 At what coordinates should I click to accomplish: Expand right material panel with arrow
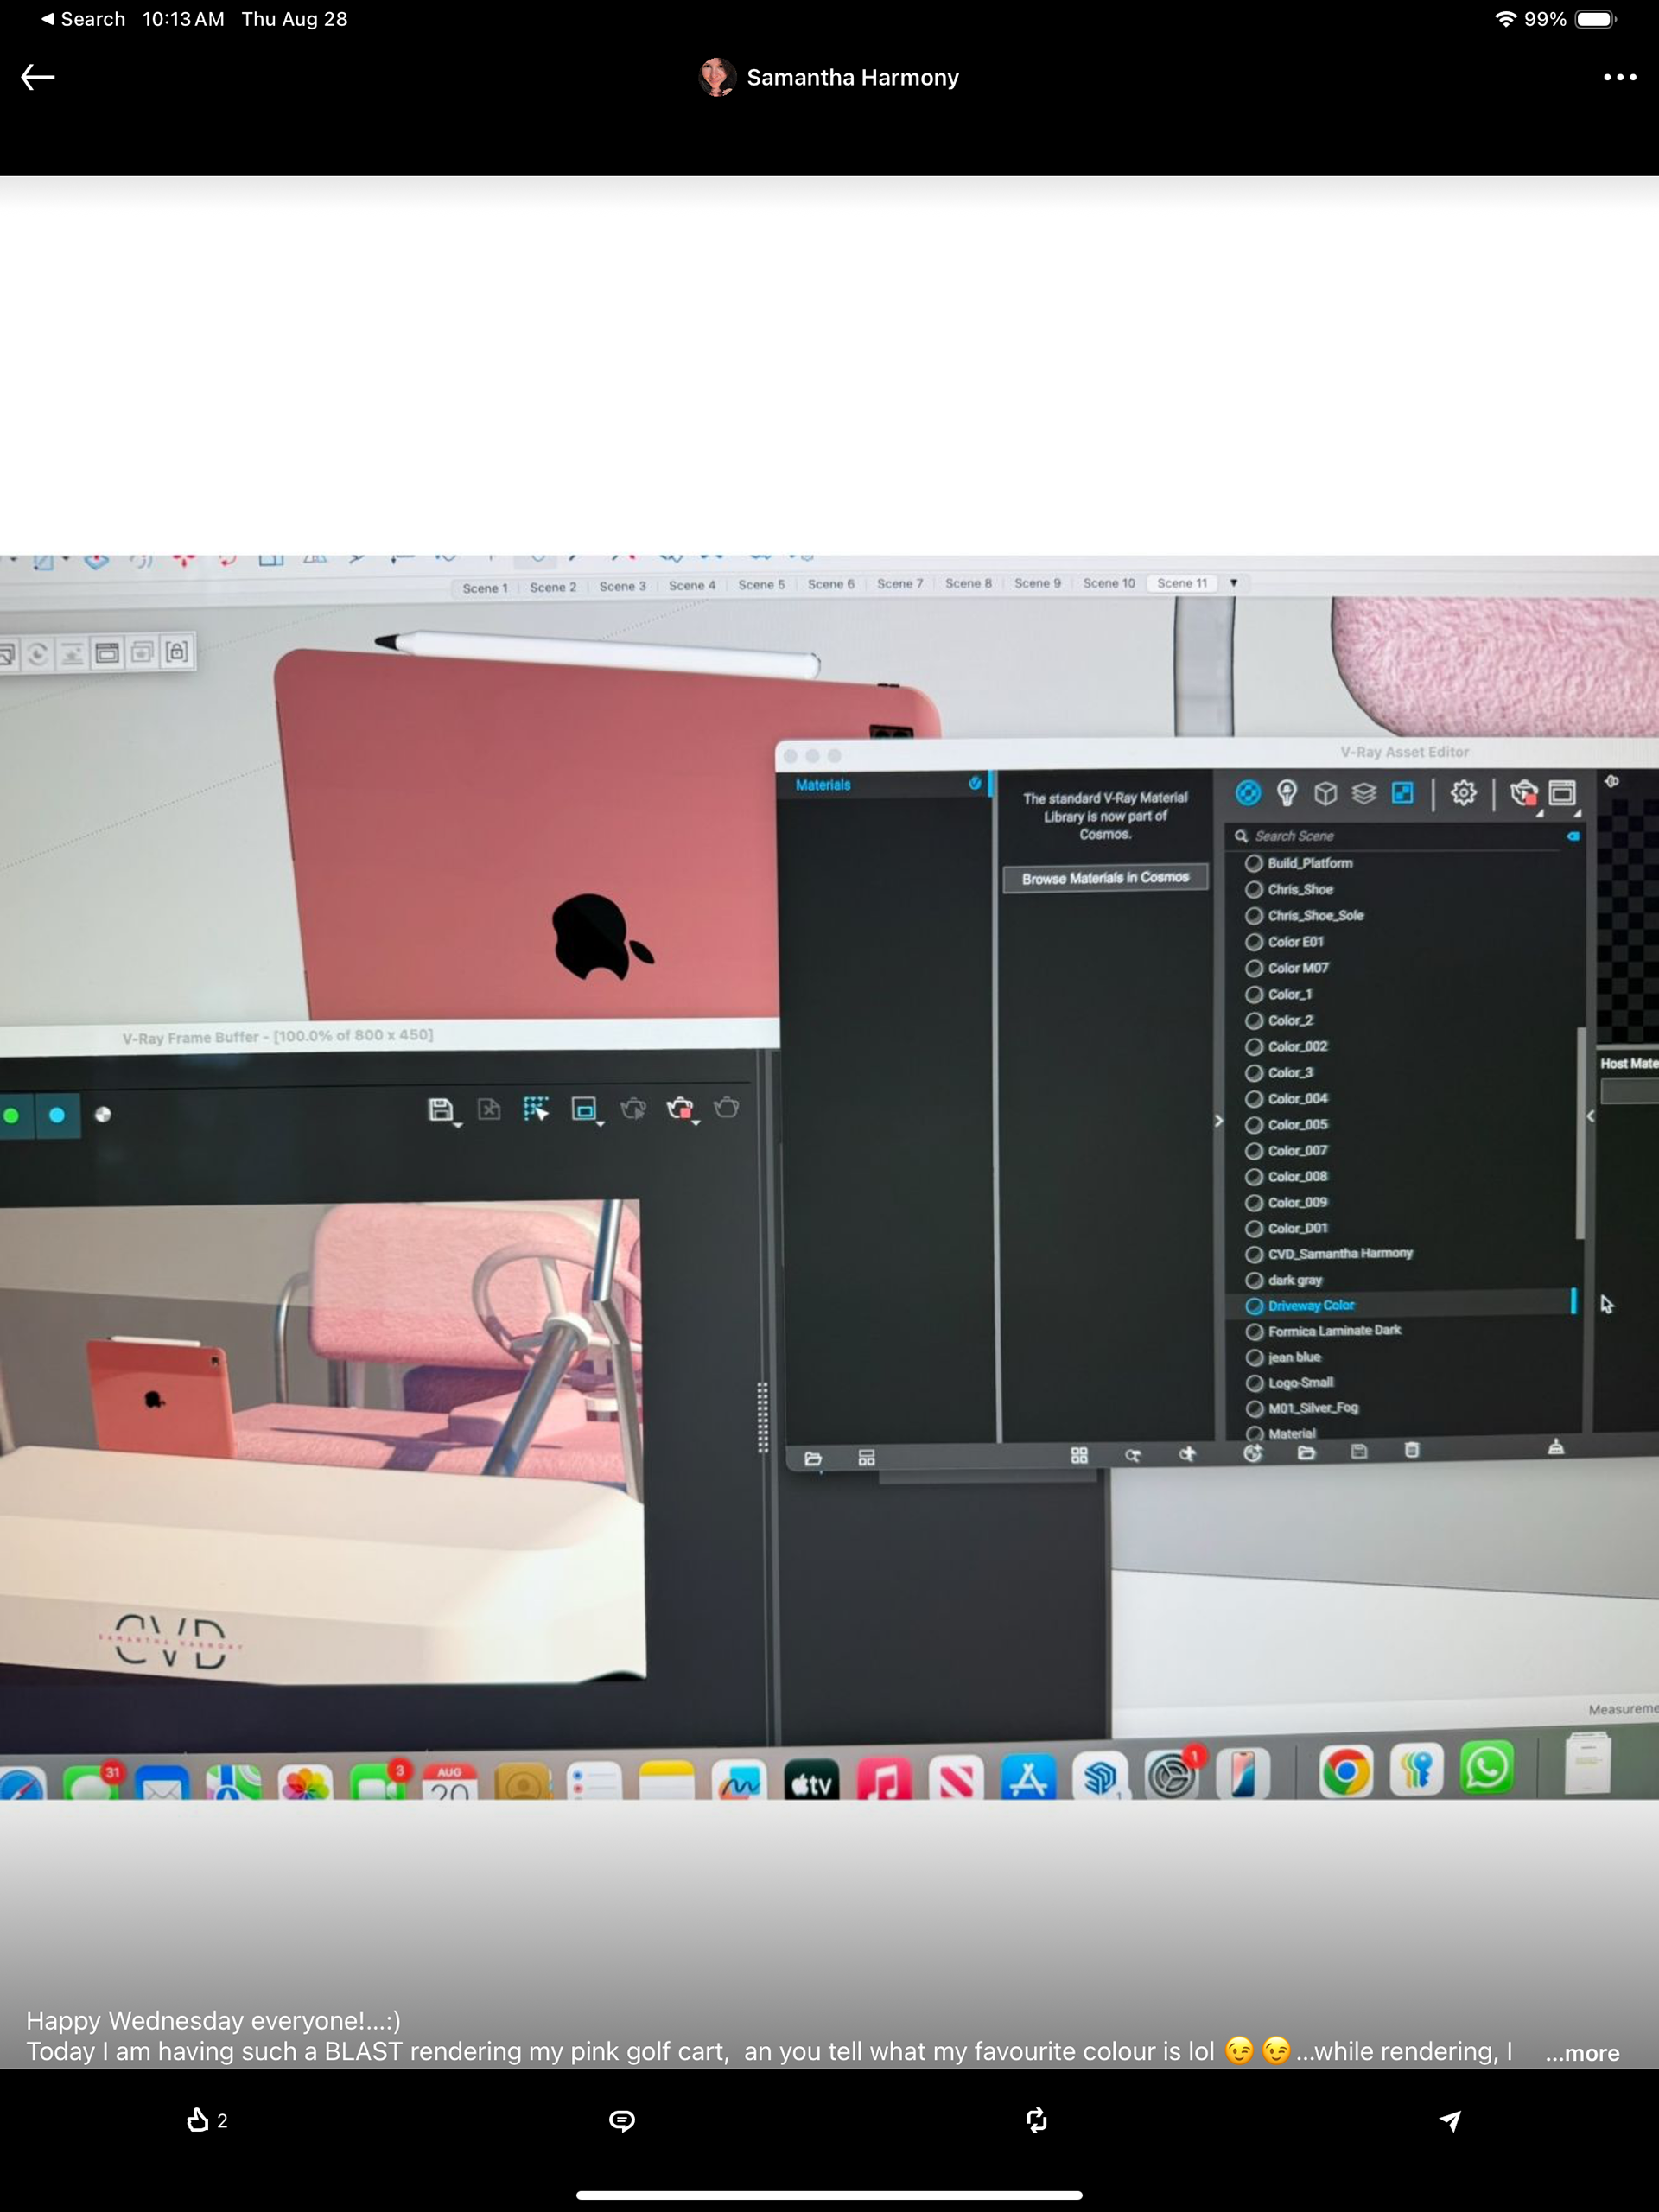pos(1590,1116)
